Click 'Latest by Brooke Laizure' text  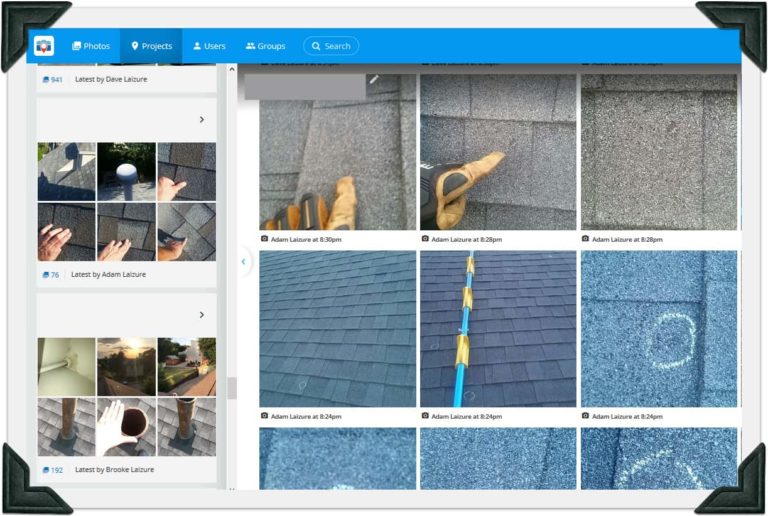[114, 469]
